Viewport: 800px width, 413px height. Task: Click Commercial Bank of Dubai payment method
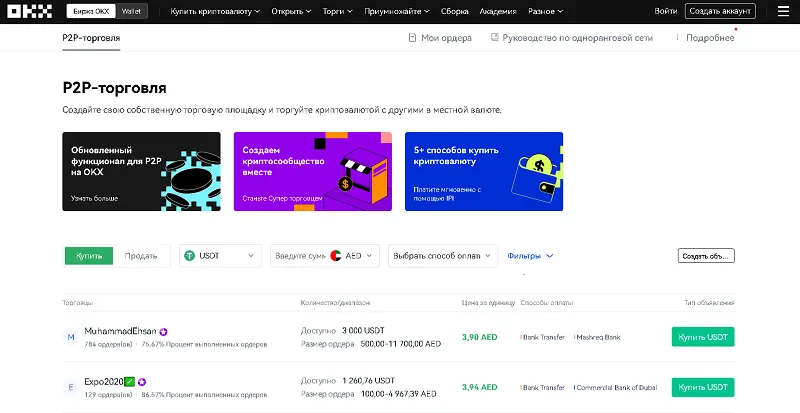[616, 387]
